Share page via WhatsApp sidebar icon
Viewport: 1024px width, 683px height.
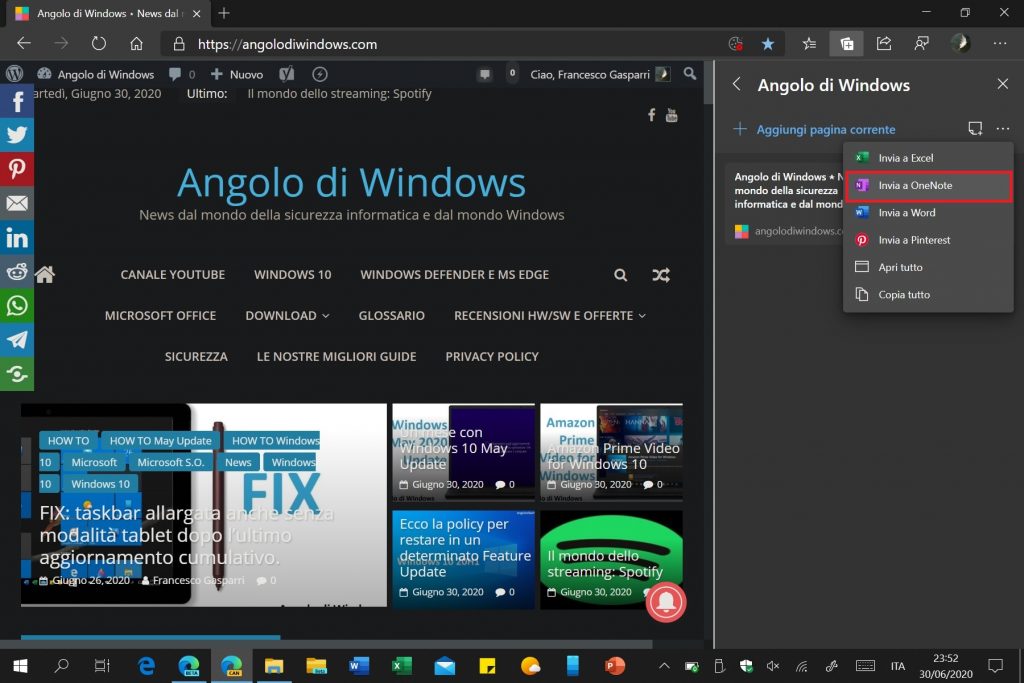pyautogui.click(x=17, y=305)
